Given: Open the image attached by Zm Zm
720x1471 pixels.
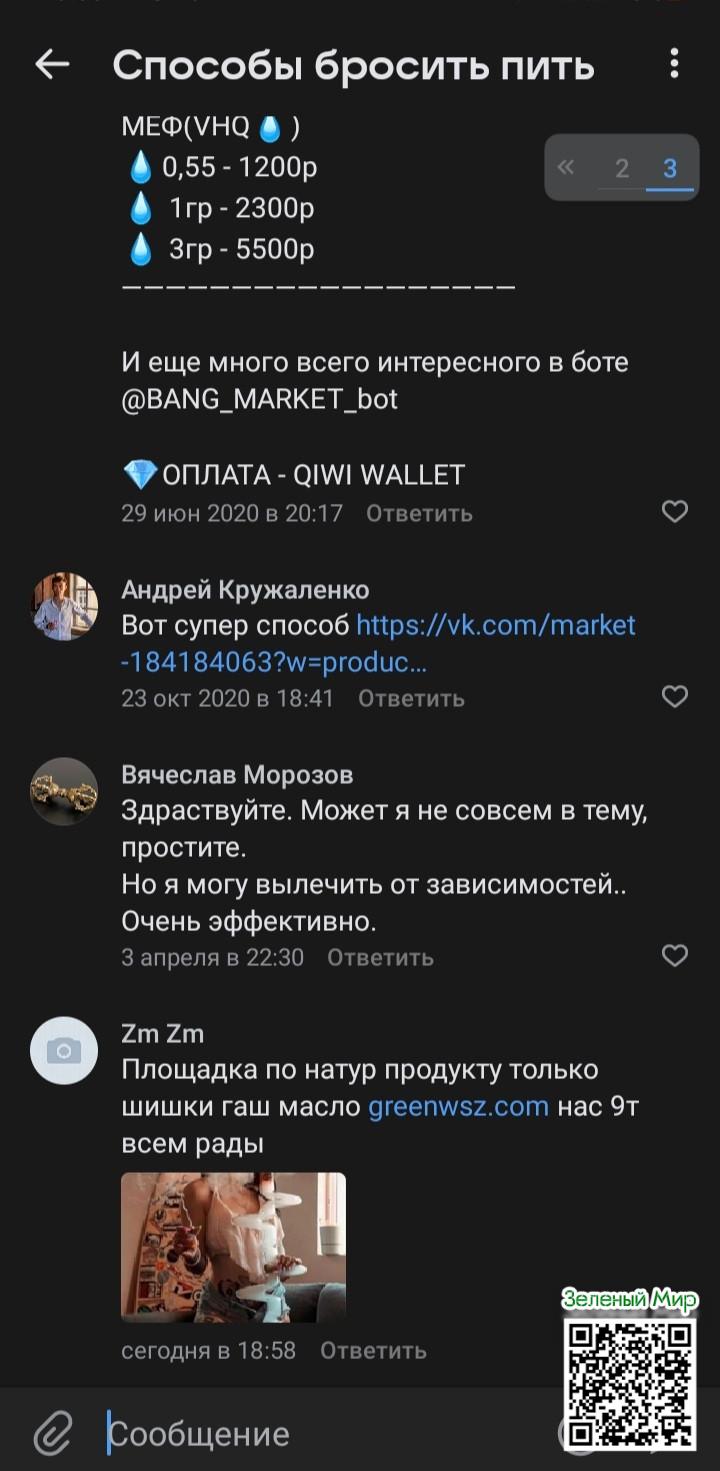Looking at the screenshot, I should pos(233,1247).
